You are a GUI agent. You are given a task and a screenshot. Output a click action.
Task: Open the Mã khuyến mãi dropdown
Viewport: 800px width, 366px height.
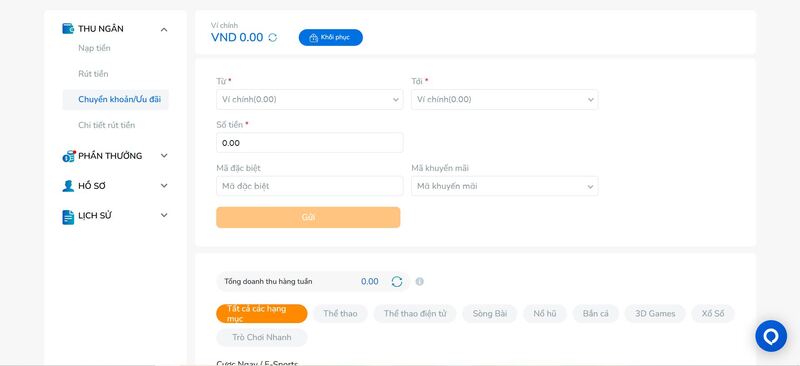click(x=505, y=186)
